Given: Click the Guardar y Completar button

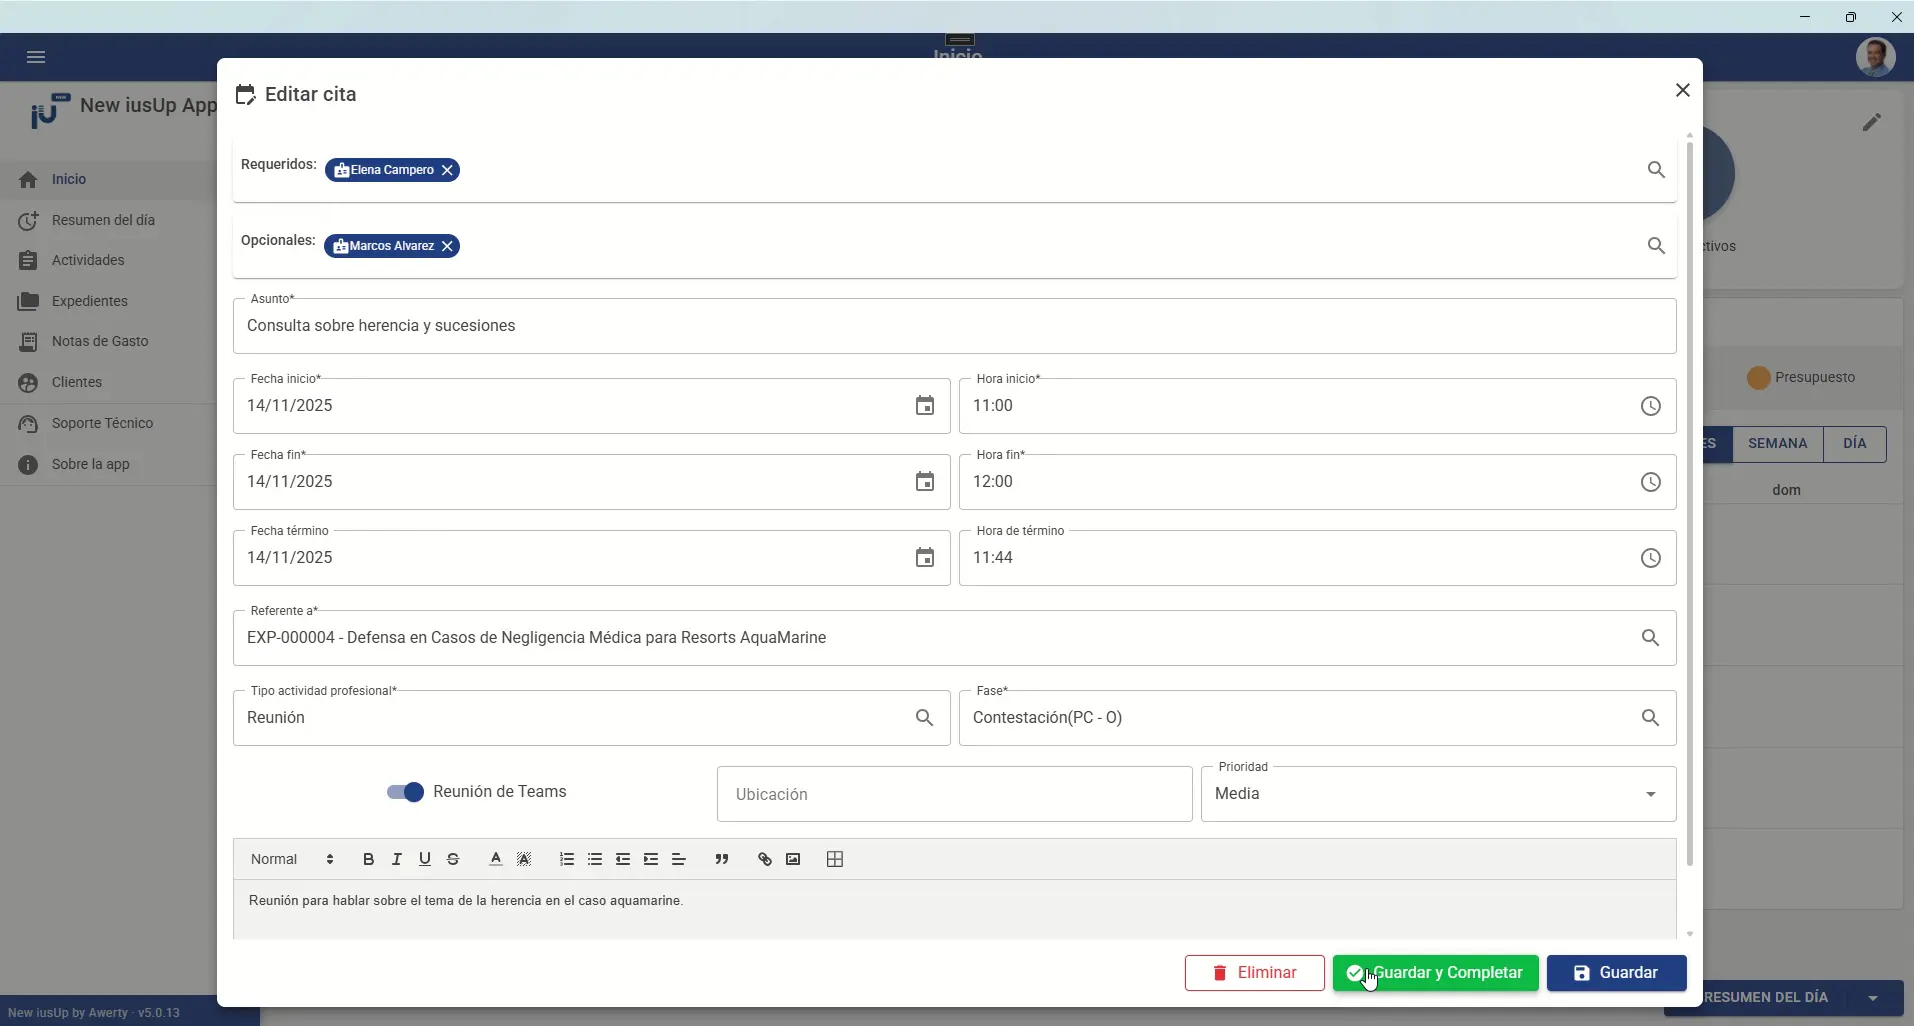Looking at the screenshot, I should pos(1436,973).
